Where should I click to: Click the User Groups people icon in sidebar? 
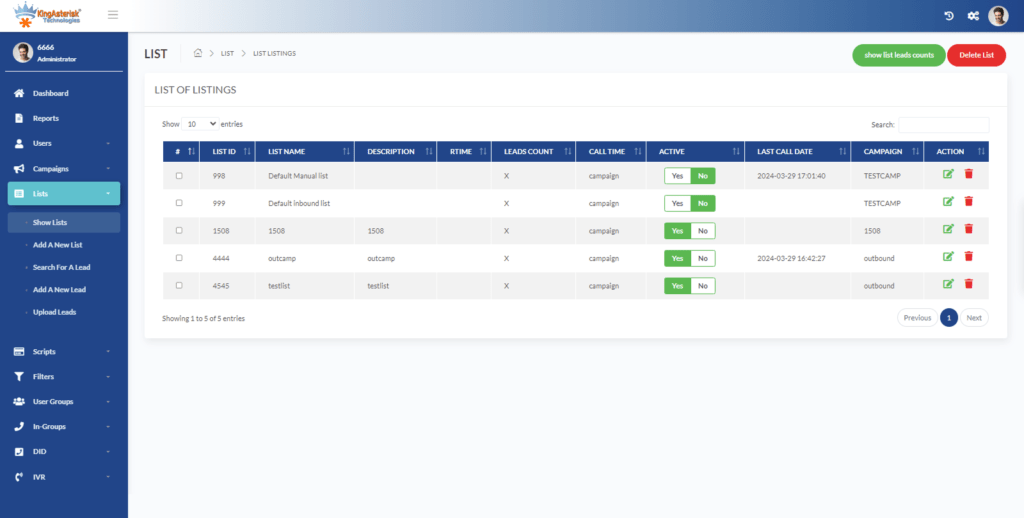[x=19, y=402]
